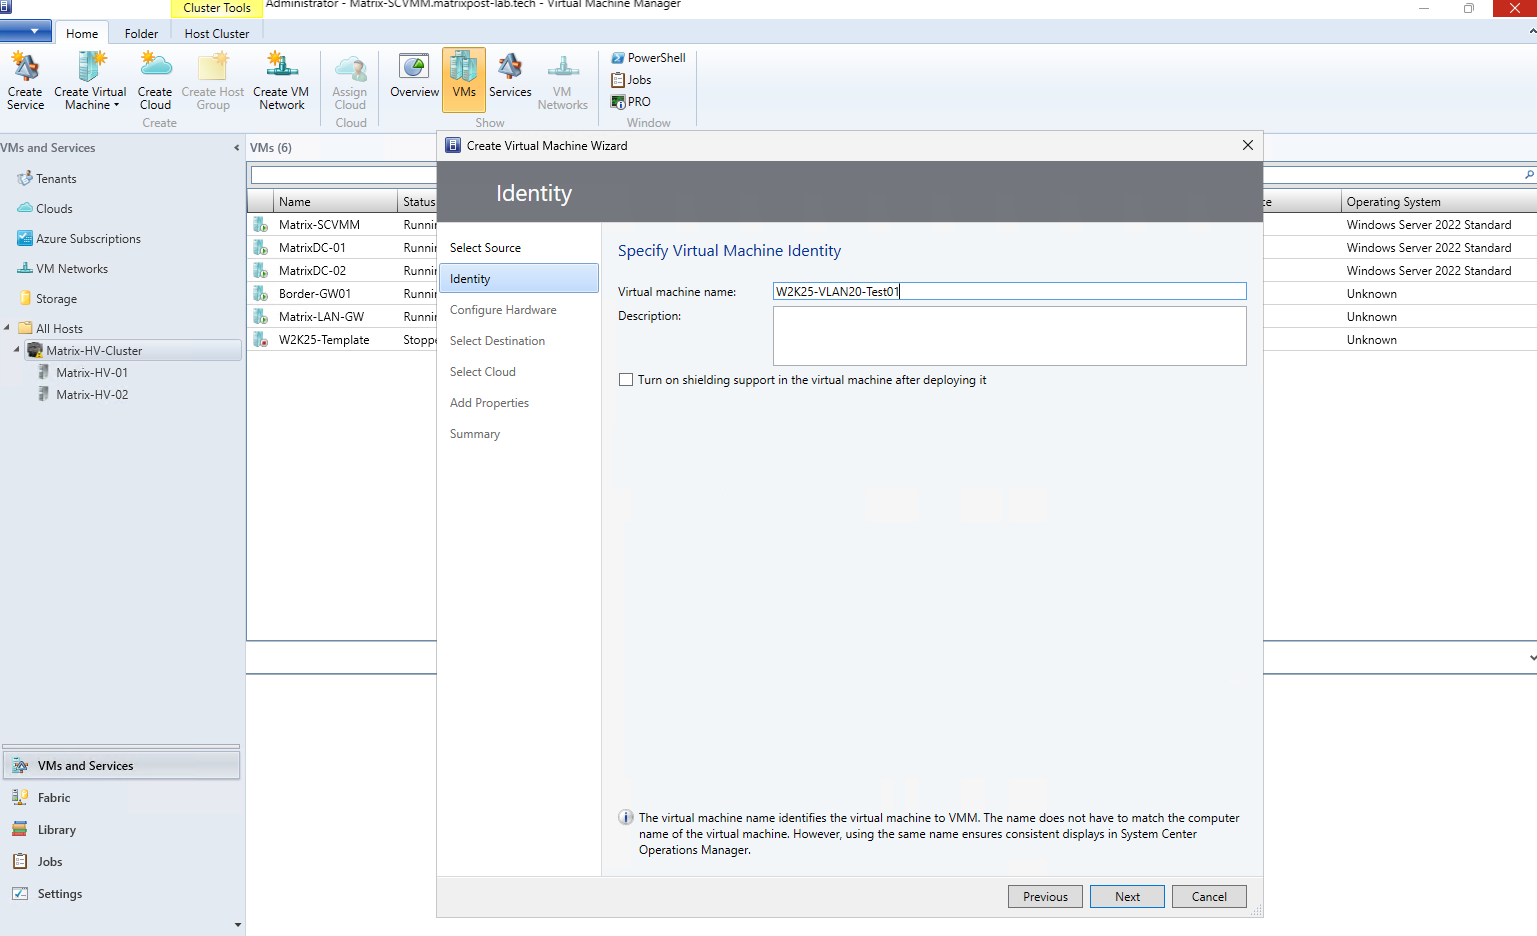Toggle the PRO window ribbon item

[x=631, y=102]
